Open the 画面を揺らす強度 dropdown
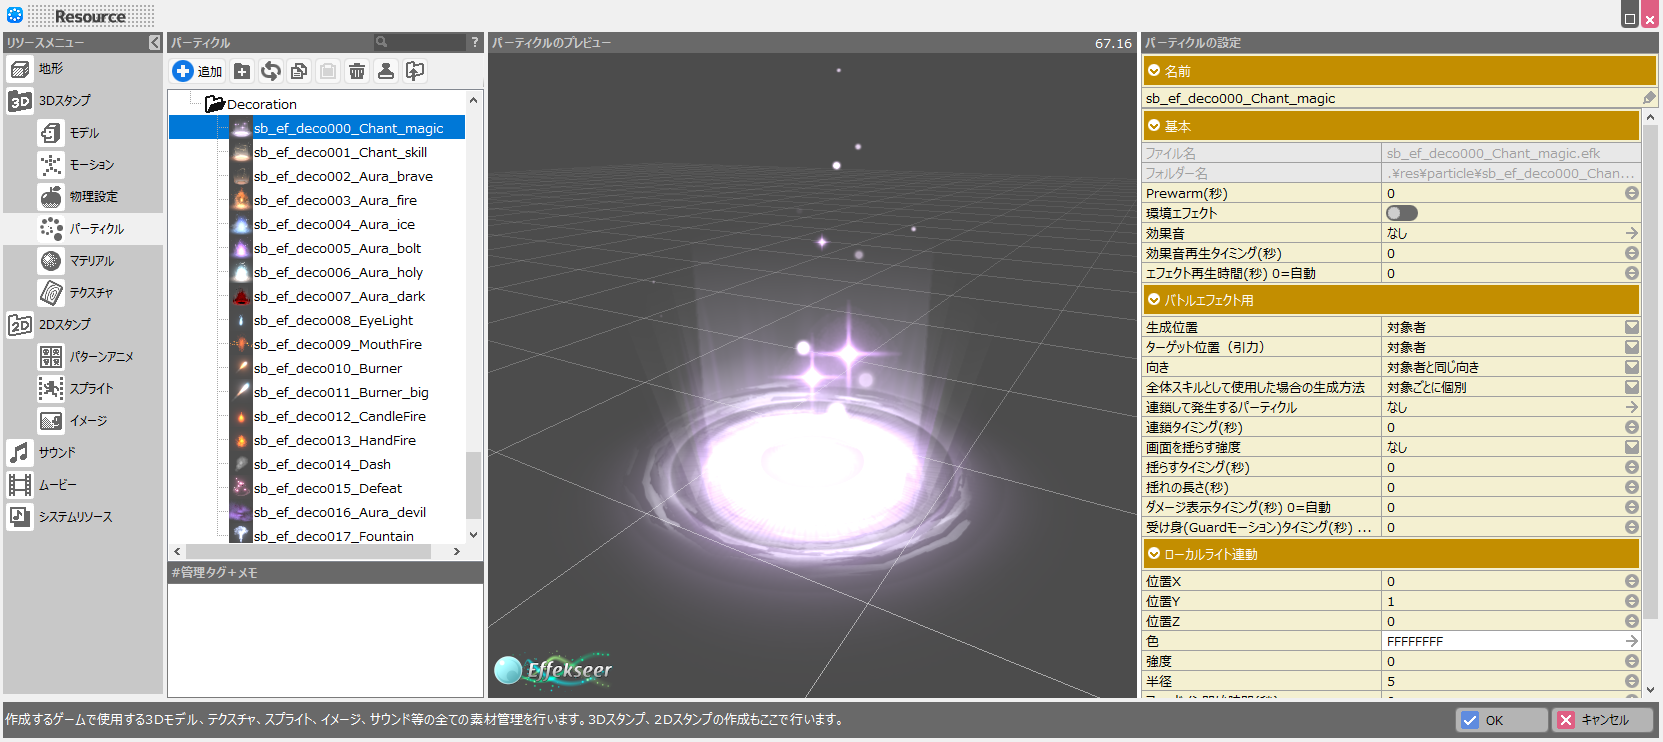 [x=1631, y=447]
